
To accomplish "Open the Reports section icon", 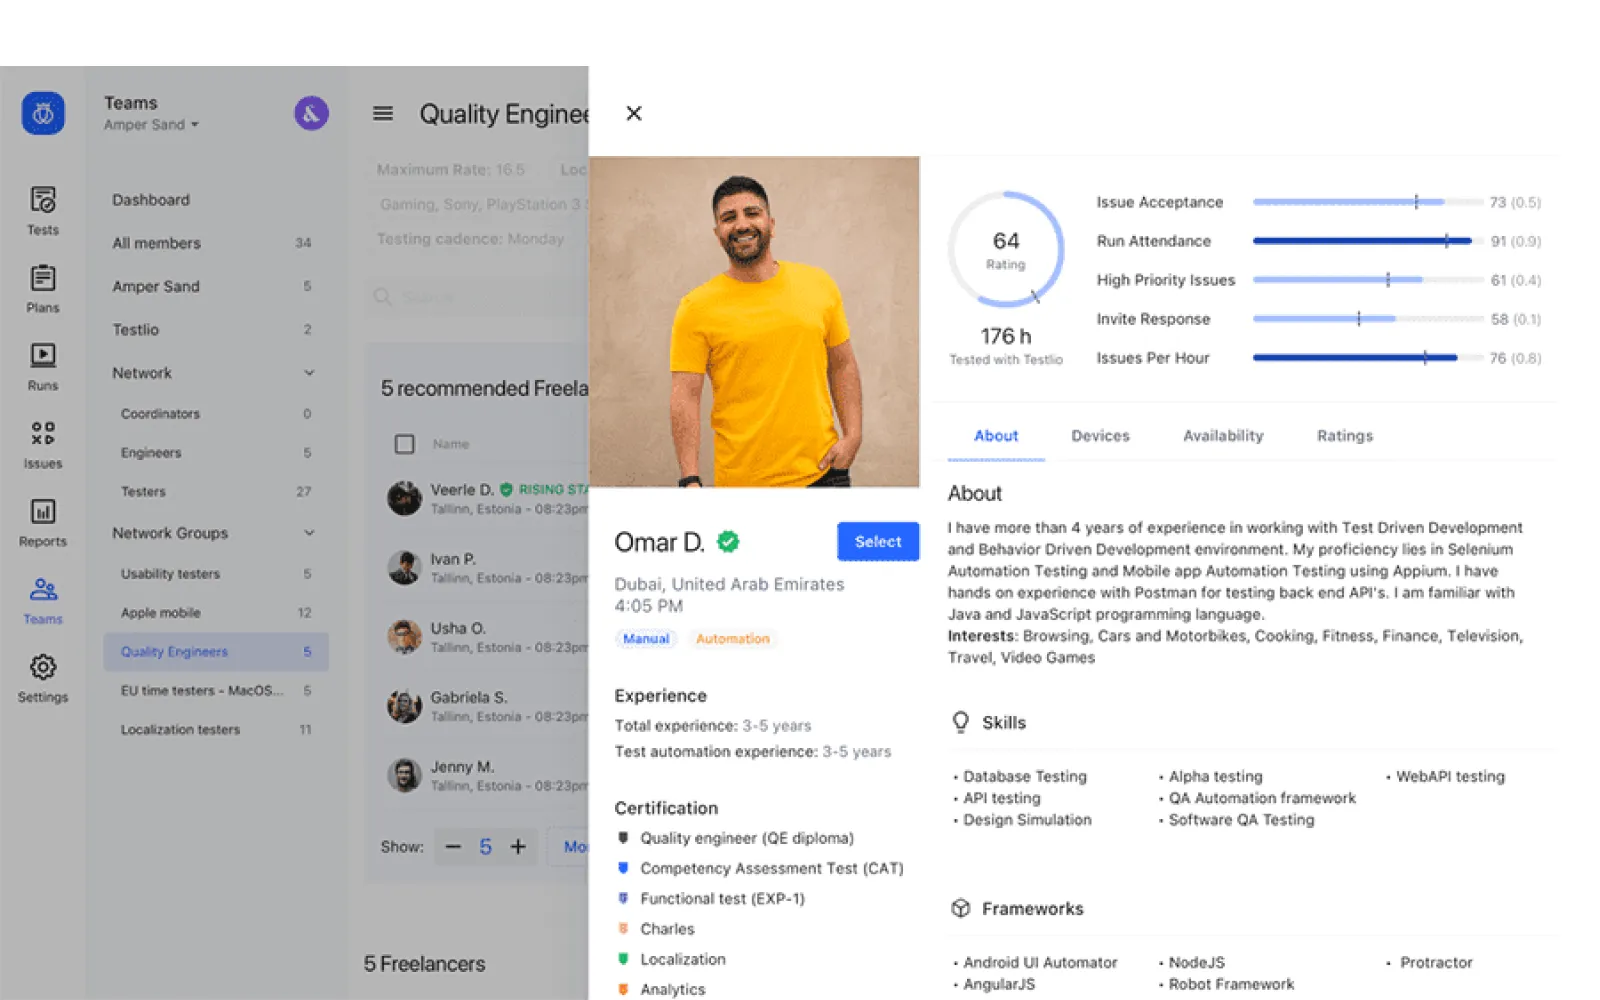I will tap(43, 511).
